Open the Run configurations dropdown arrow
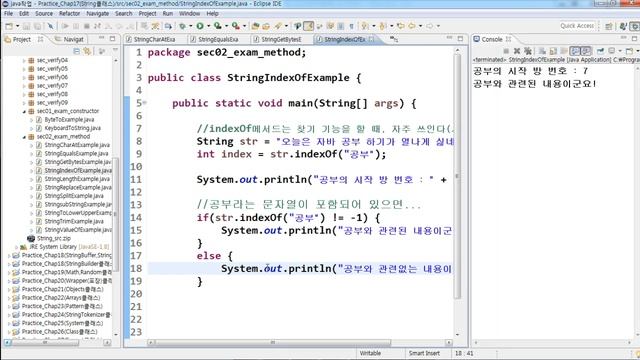 pyautogui.click(x=208, y=26)
